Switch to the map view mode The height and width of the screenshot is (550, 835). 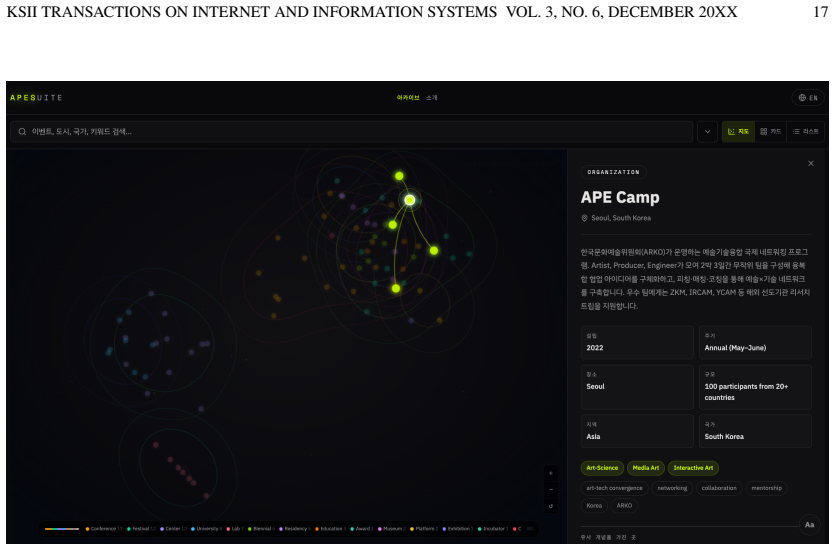tap(738, 132)
